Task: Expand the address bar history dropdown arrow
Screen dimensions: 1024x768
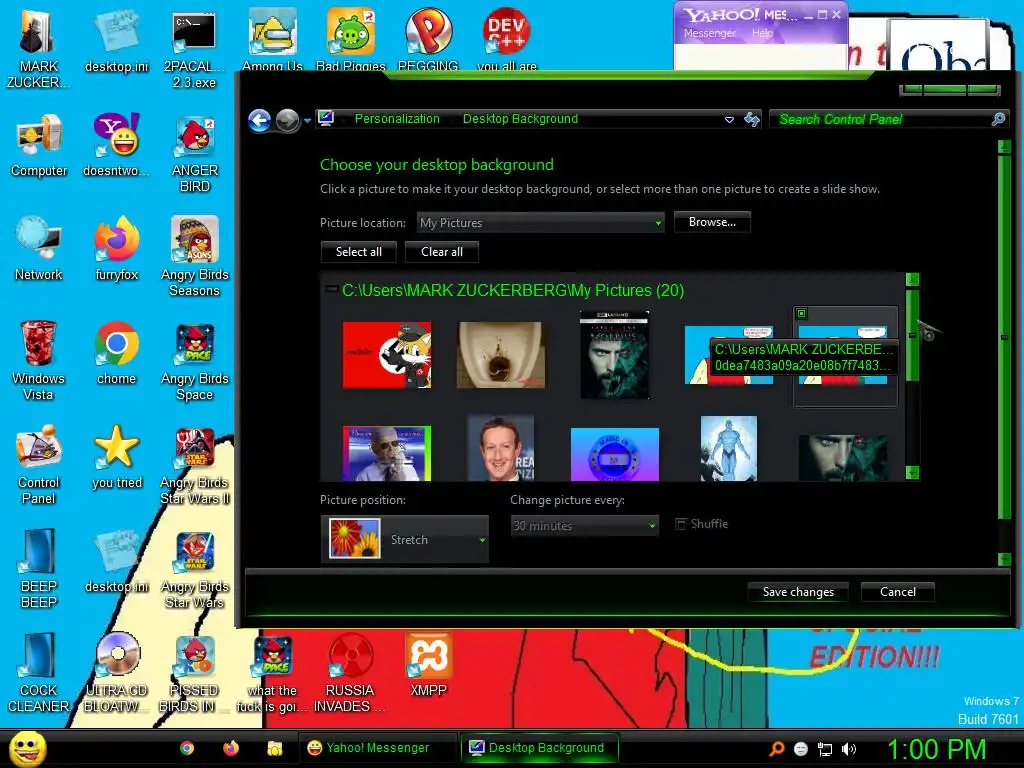Action: pyautogui.click(x=729, y=120)
